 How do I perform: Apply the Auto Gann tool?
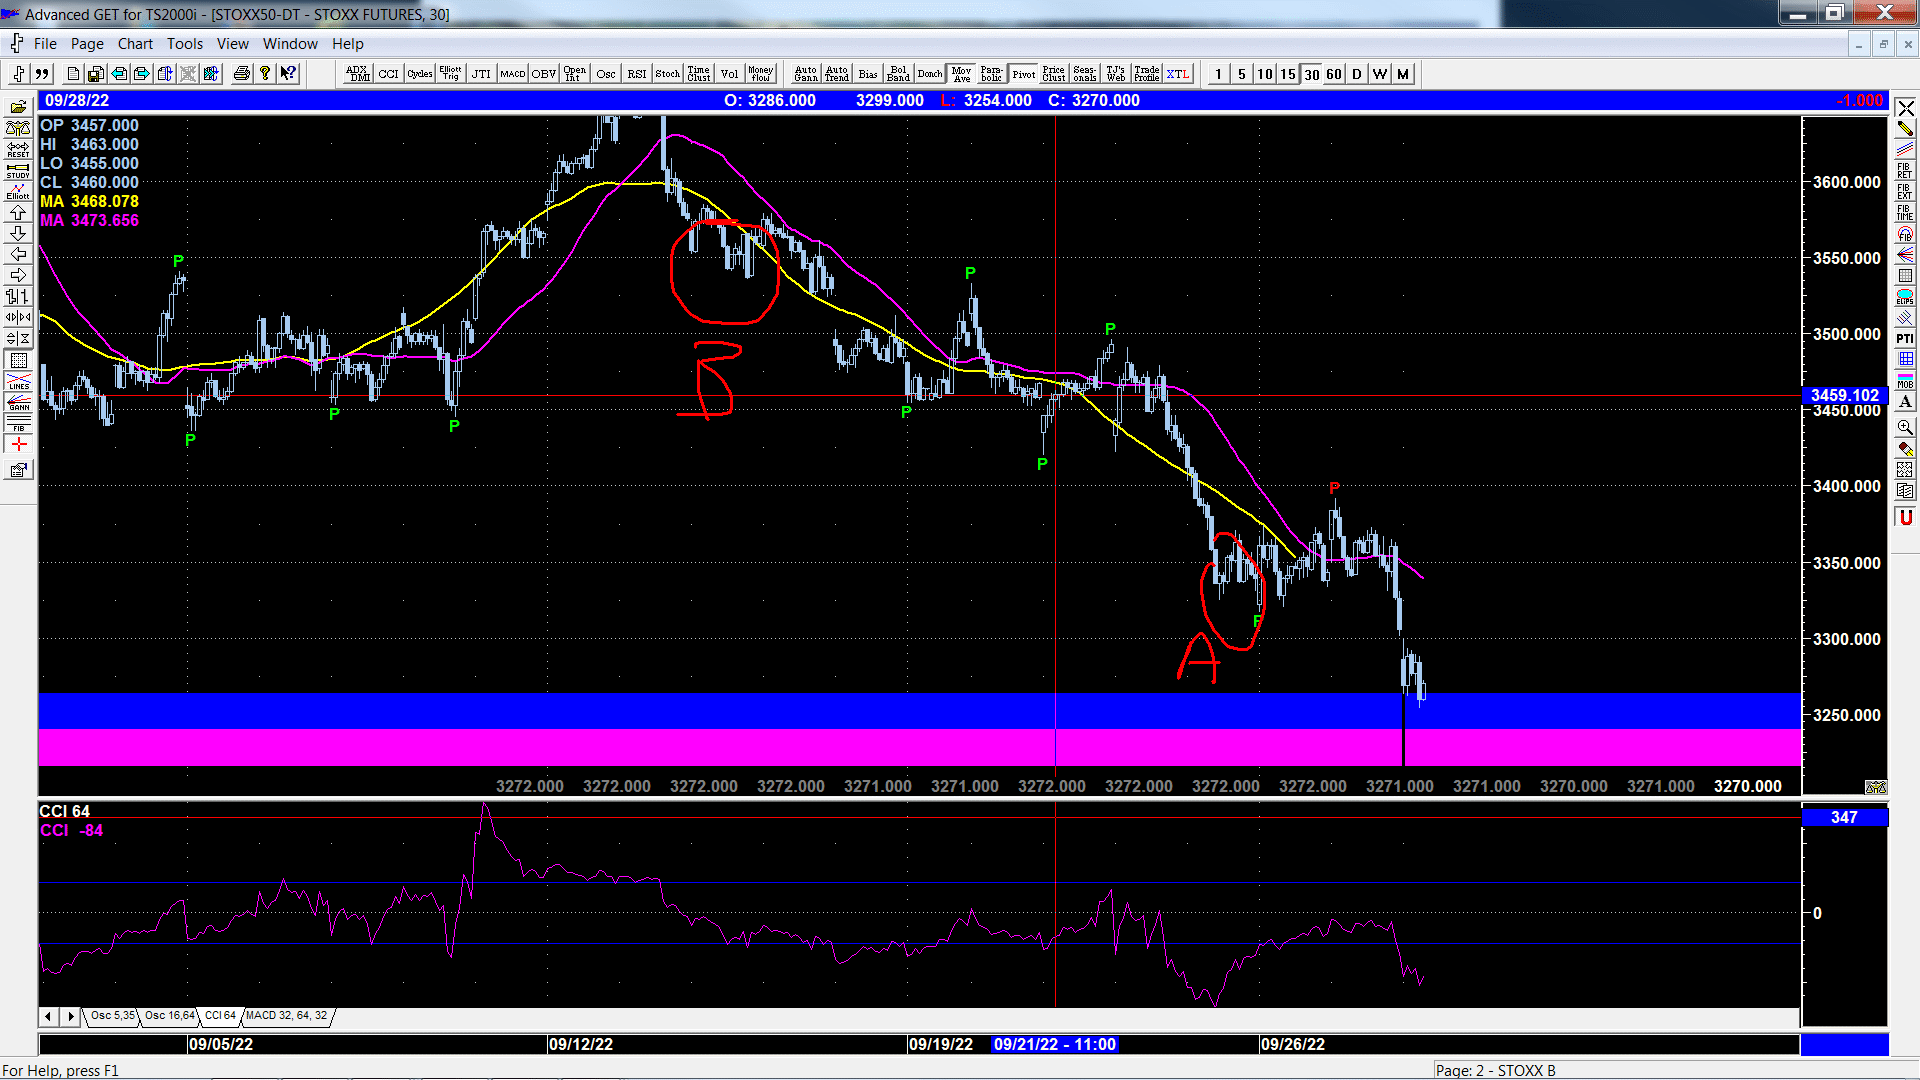[x=806, y=74]
